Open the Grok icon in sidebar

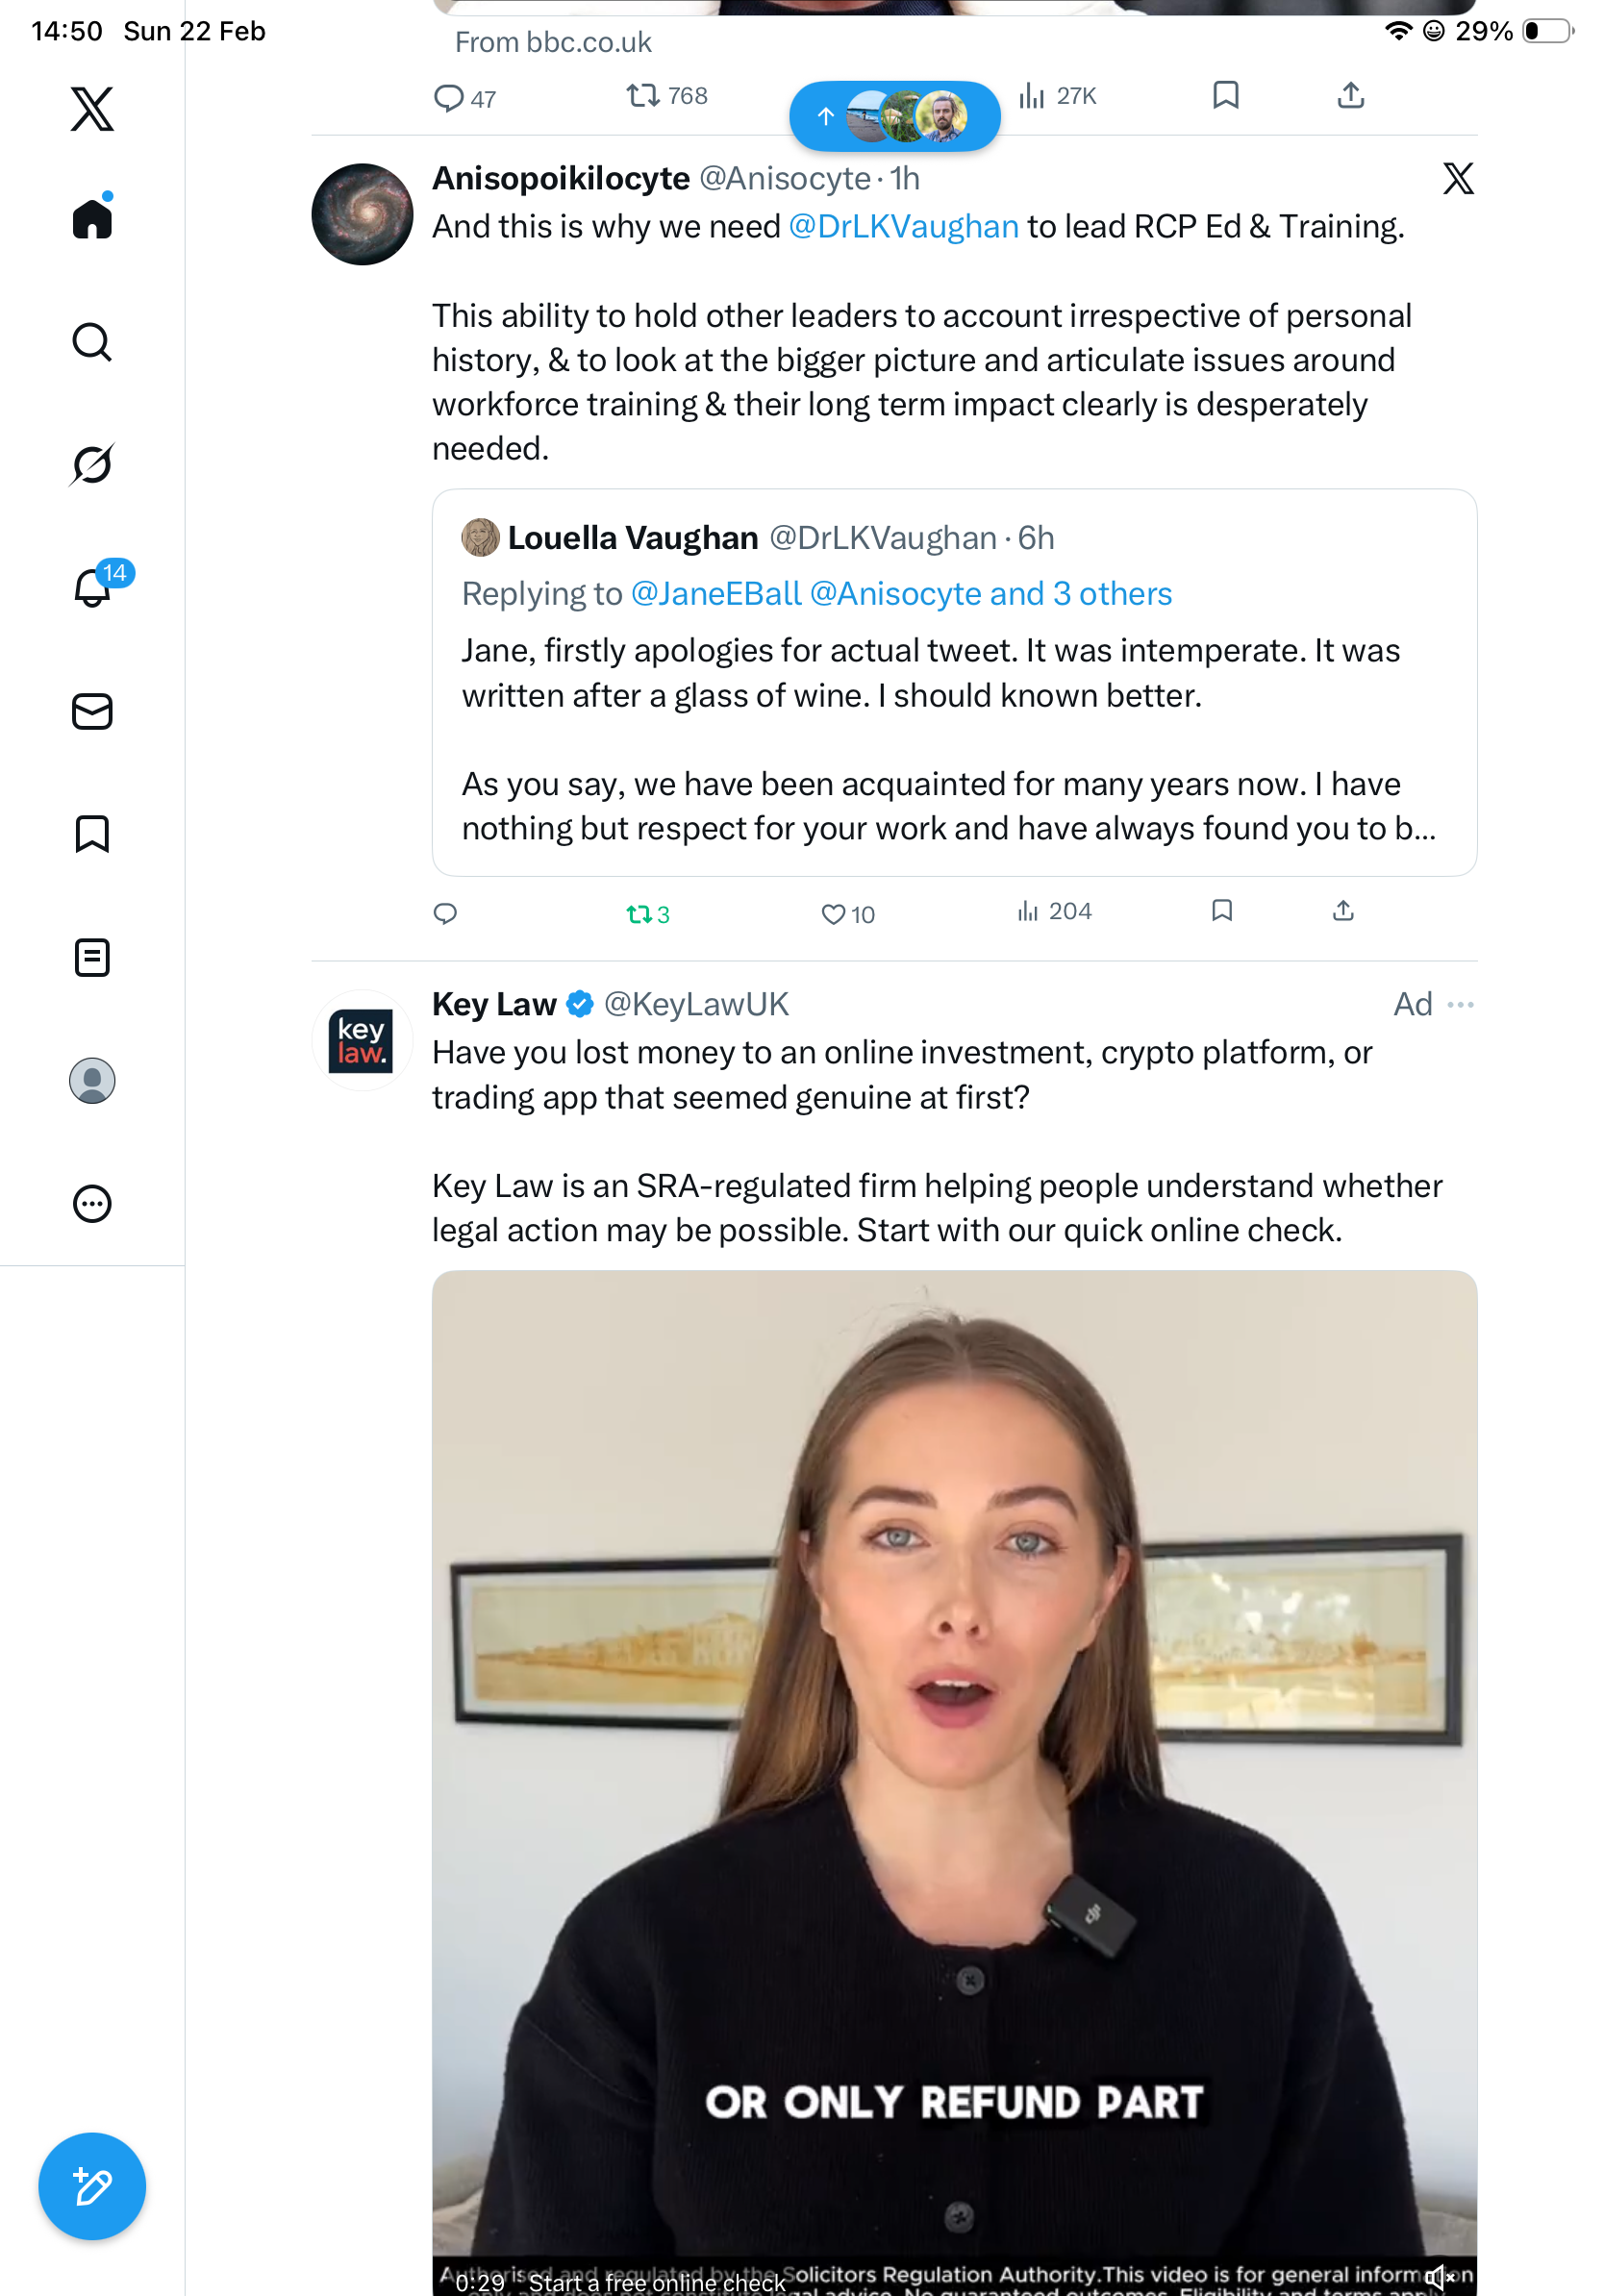tap(92, 464)
